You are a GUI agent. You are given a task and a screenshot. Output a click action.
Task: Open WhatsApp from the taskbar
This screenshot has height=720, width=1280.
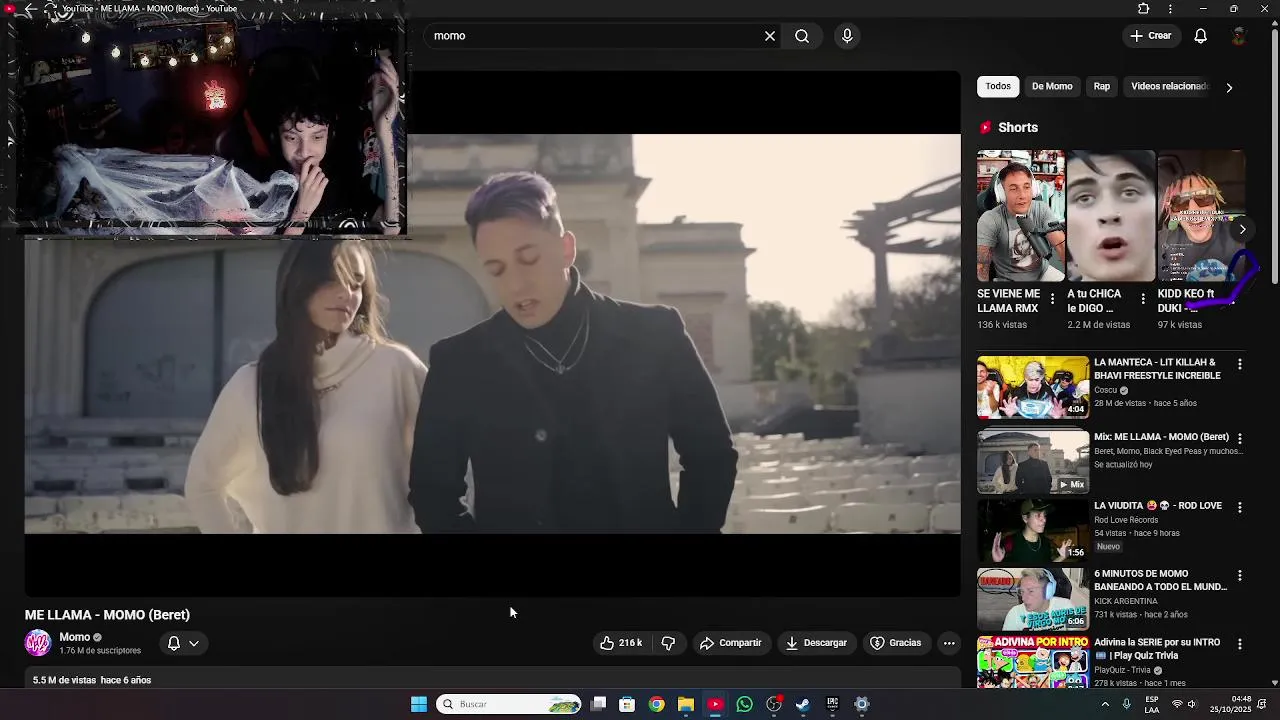pyautogui.click(x=744, y=704)
